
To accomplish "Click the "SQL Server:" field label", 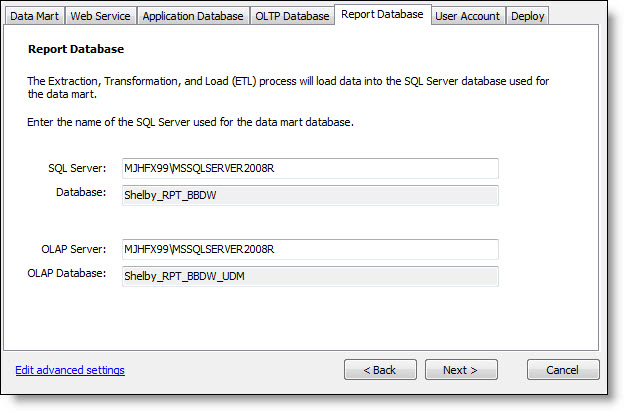I will point(77,167).
